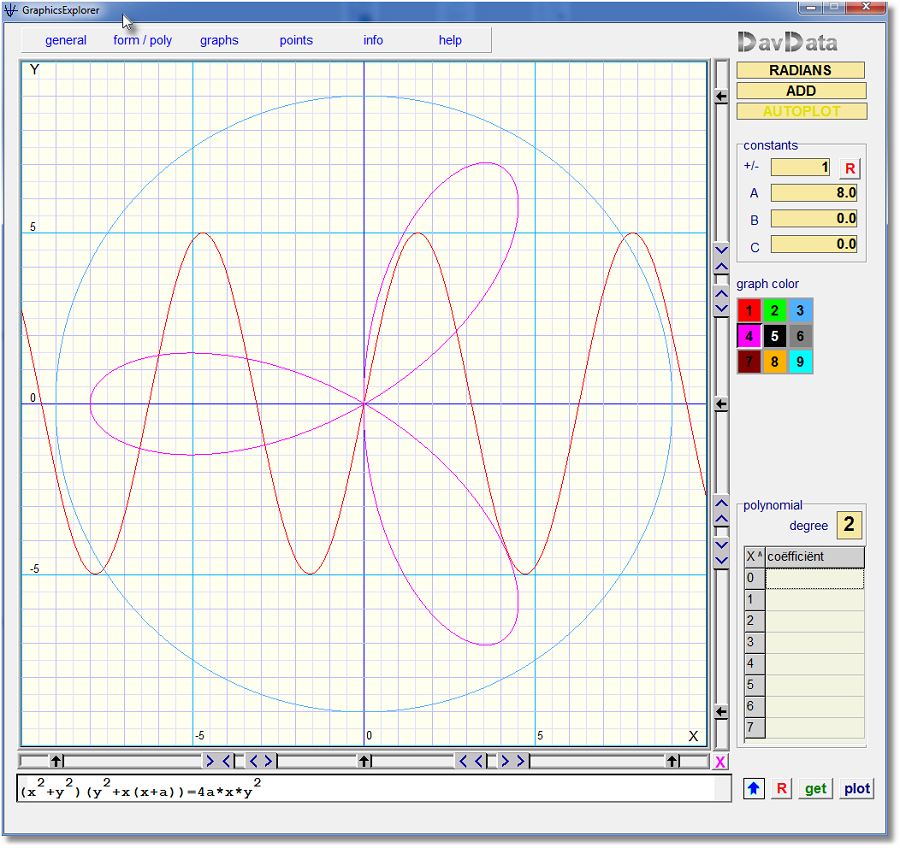Click the constant B value field
This screenshot has width=900, height=848.
(814, 218)
